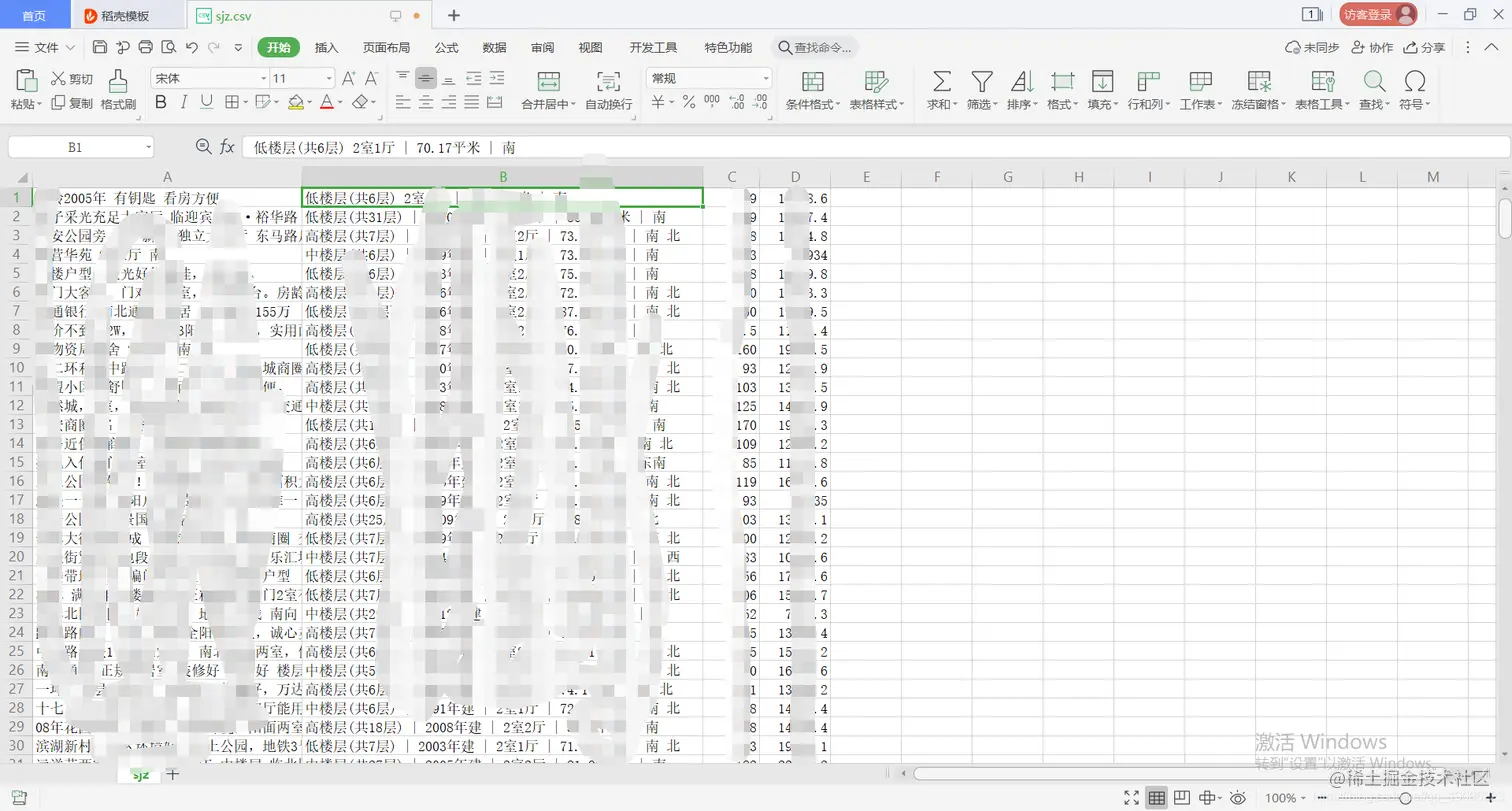1512x811 pixels.
Task: Enter full screen view in status bar
Action: 1131,797
